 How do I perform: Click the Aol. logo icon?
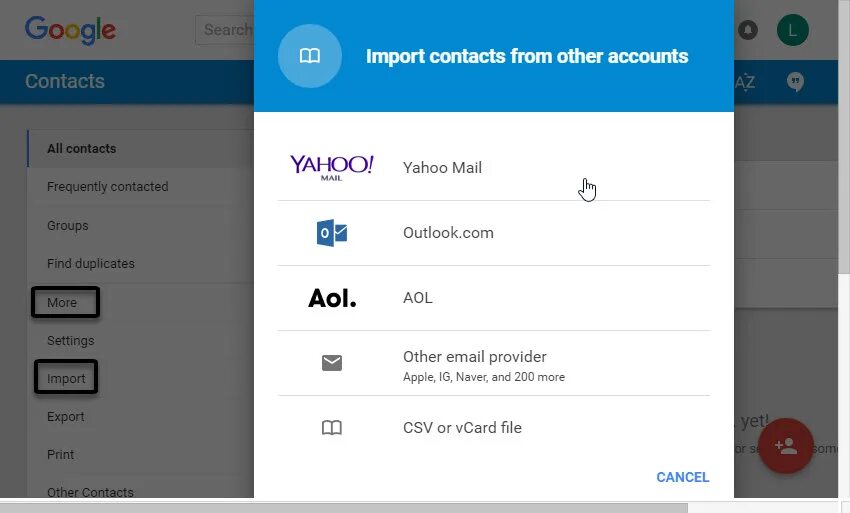pos(331,298)
